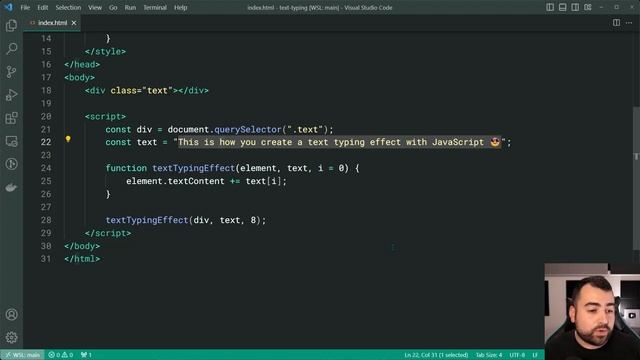
Task: Click the opening <body> tag on line 17
Action: pyautogui.click(x=80, y=78)
